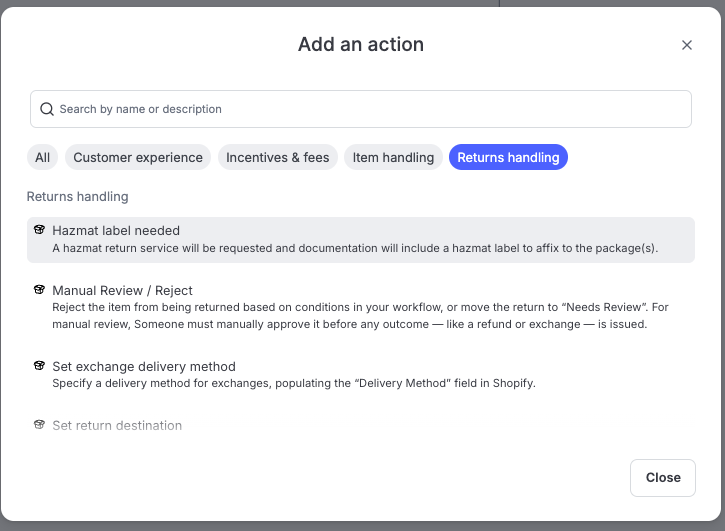Select the Set return destination action
The width and height of the screenshot is (725, 531).
117,425
